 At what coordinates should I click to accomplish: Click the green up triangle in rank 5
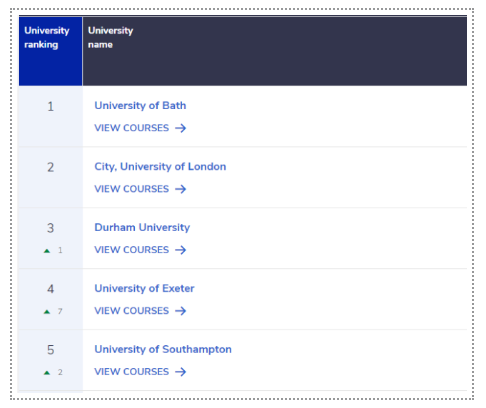point(47,373)
